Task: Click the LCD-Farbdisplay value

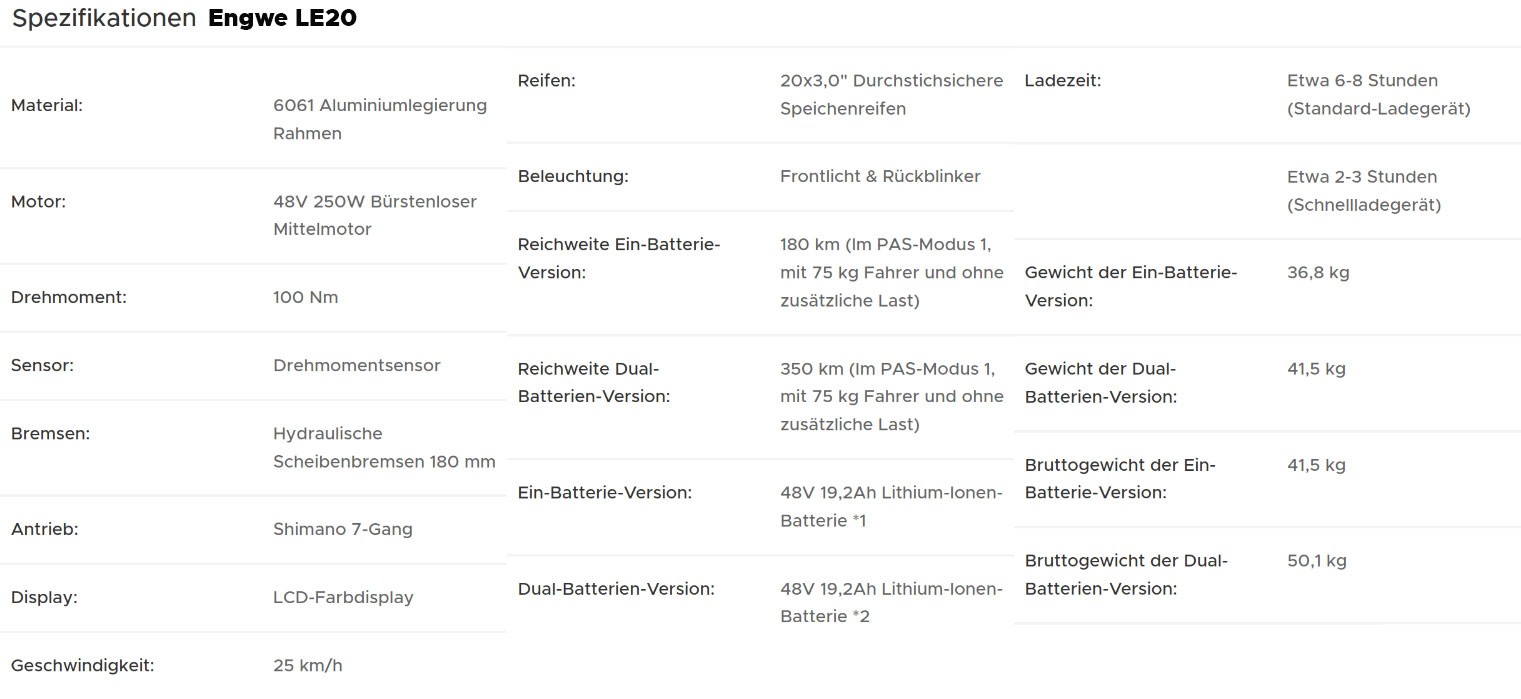Action: (x=343, y=597)
